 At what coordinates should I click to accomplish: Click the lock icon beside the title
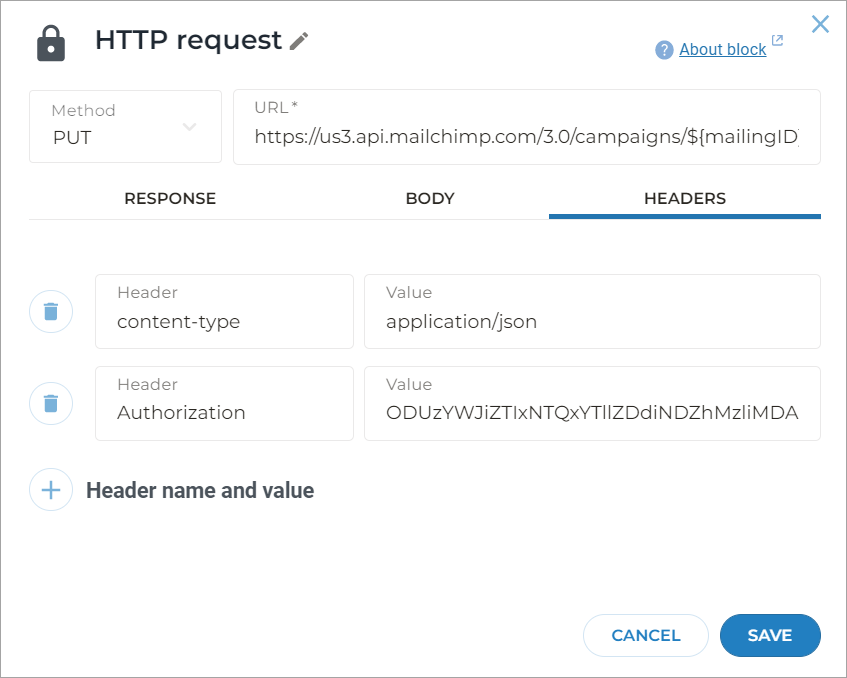coord(49,41)
